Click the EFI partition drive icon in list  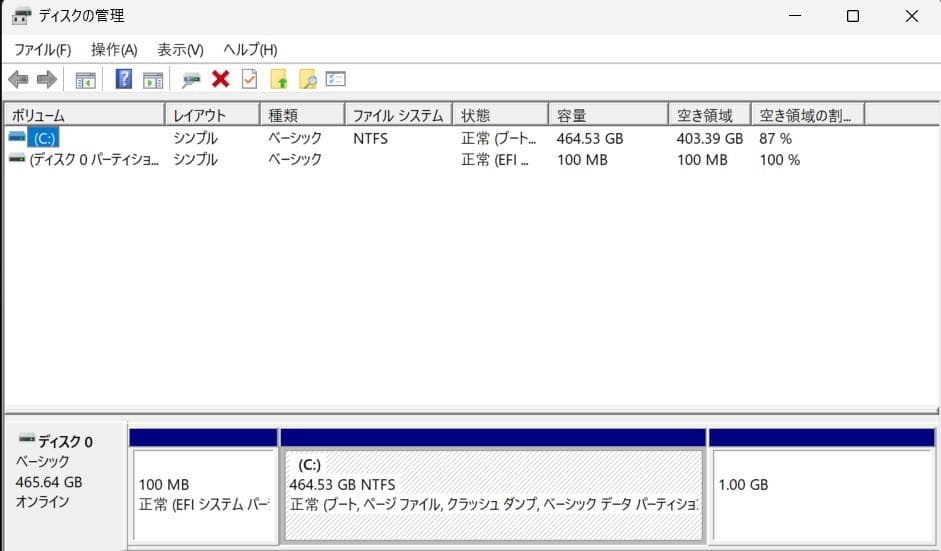[17, 158]
